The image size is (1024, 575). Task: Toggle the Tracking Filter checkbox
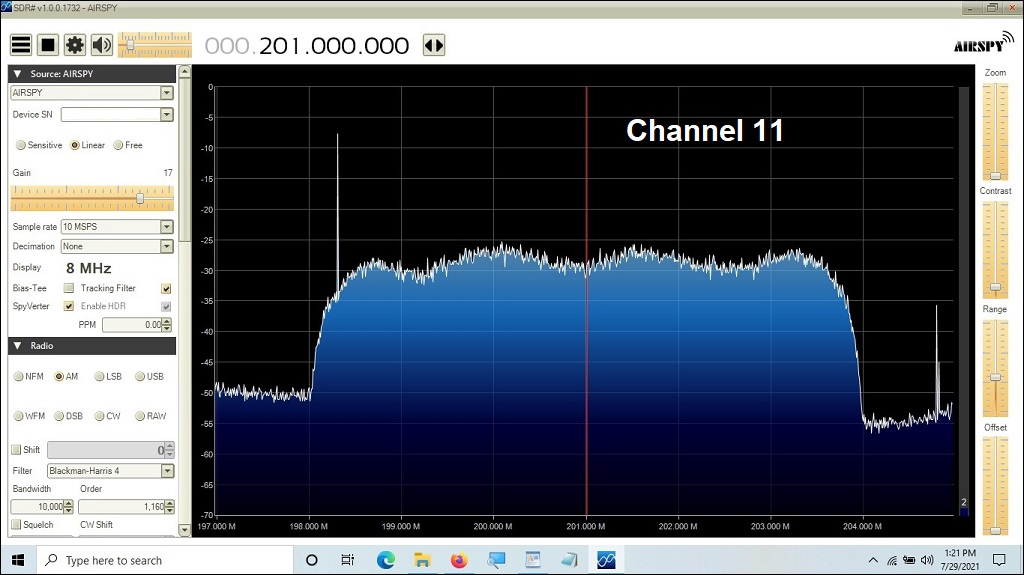point(167,288)
